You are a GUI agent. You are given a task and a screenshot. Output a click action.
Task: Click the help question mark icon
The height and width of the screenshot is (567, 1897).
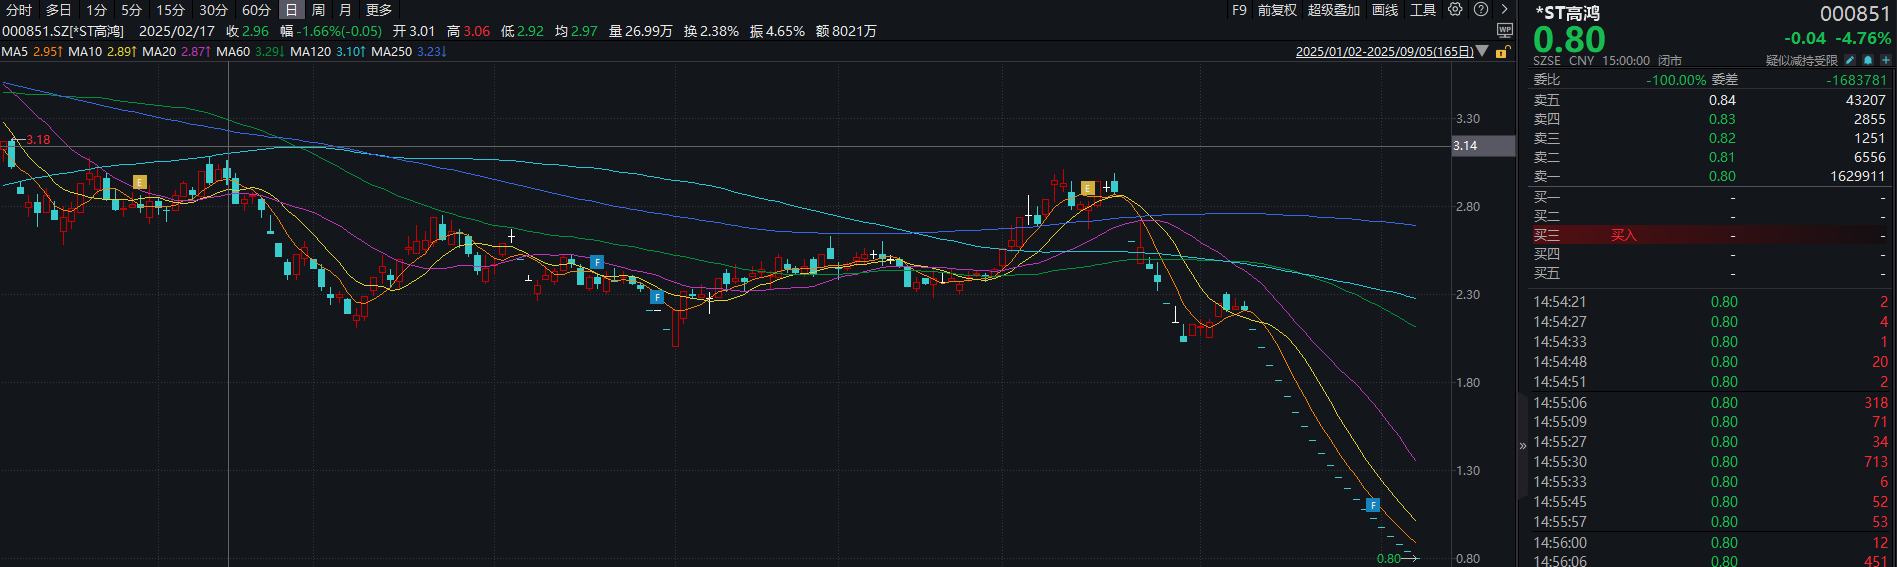click(x=1481, y=9)
